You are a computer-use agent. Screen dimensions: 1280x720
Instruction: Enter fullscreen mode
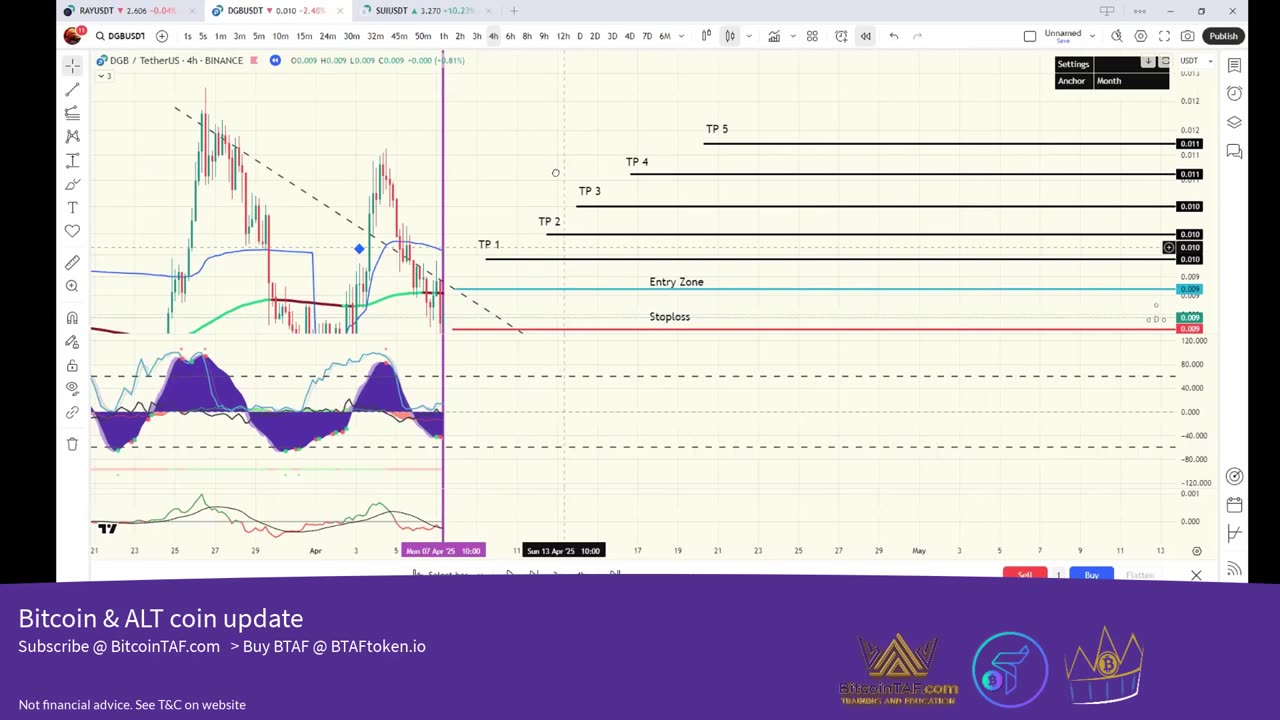coord(1164,36)
